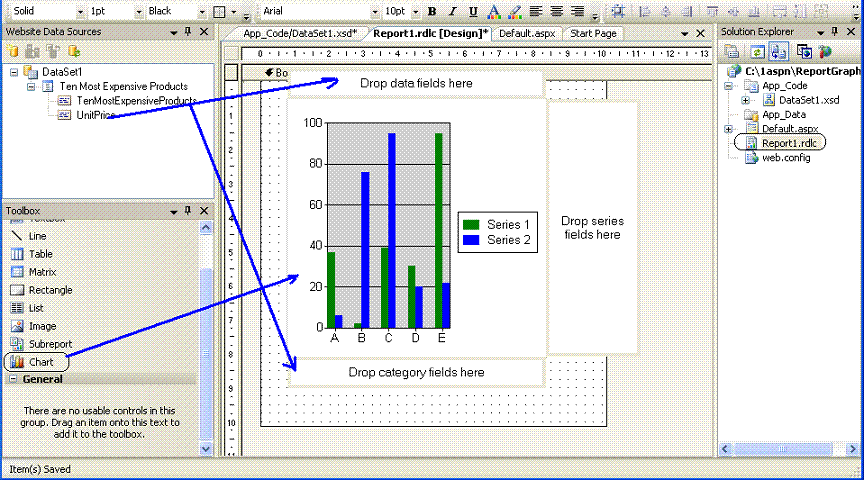Pin the Website Data Sources panel
The image size is (864, 480).
coord(188,32)
